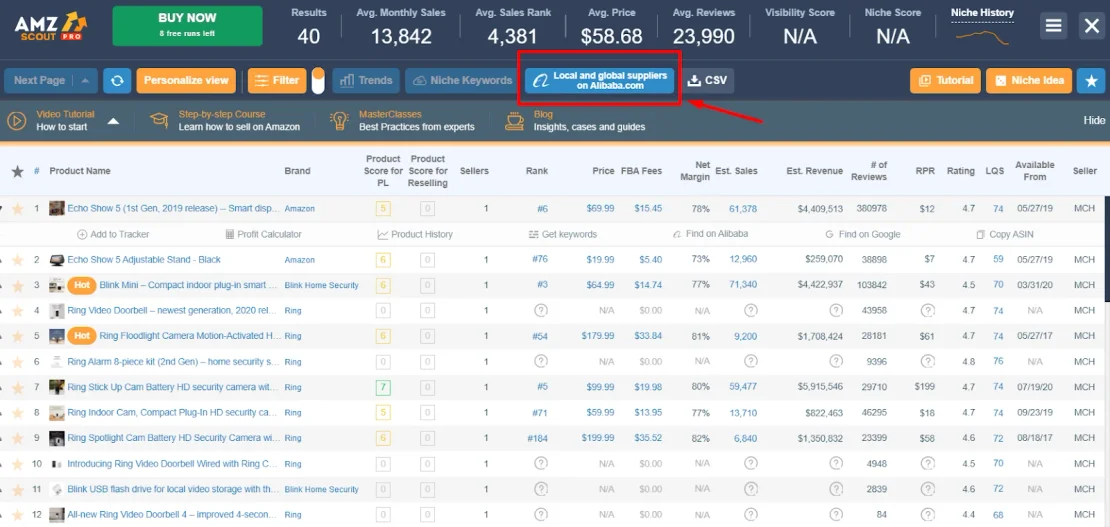Open Trends chart button
This screenshot has height=527, width=1110.
[366, 81]
